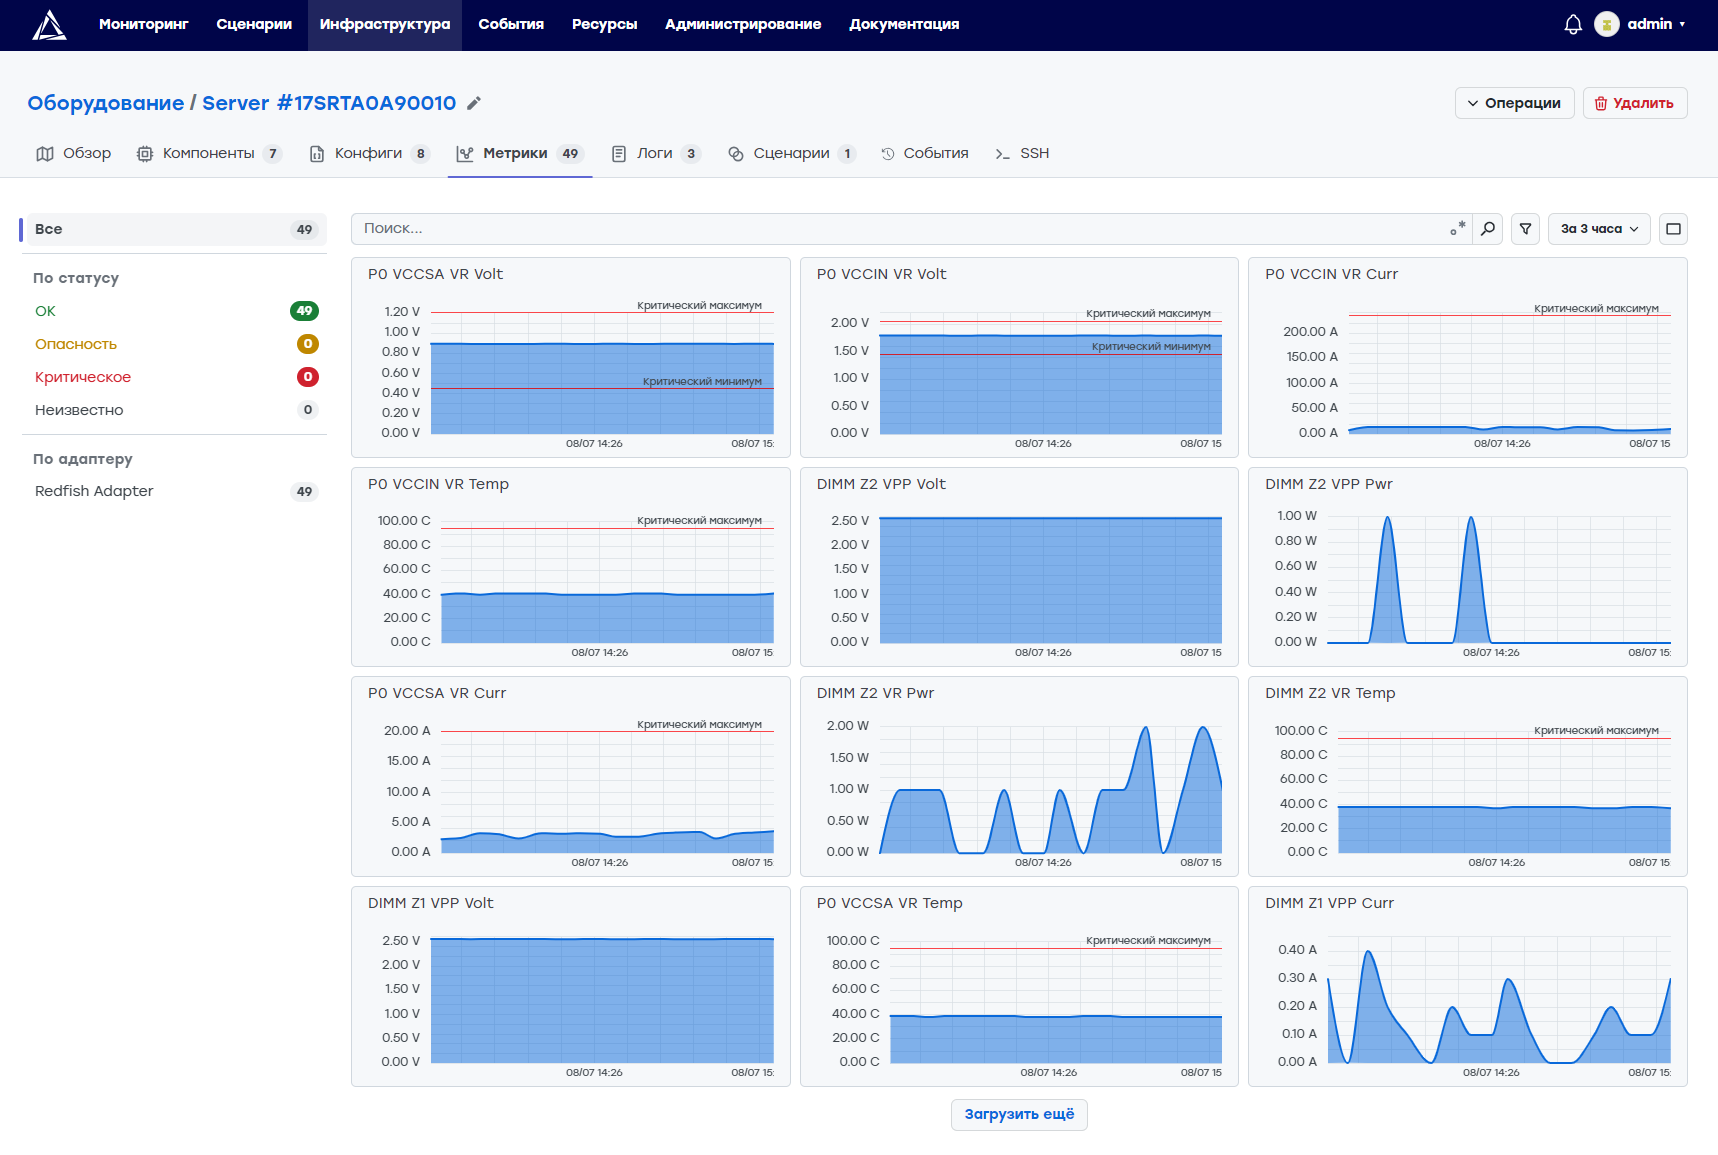Toggle the fullscreen layout view icon

(1673, 229)
